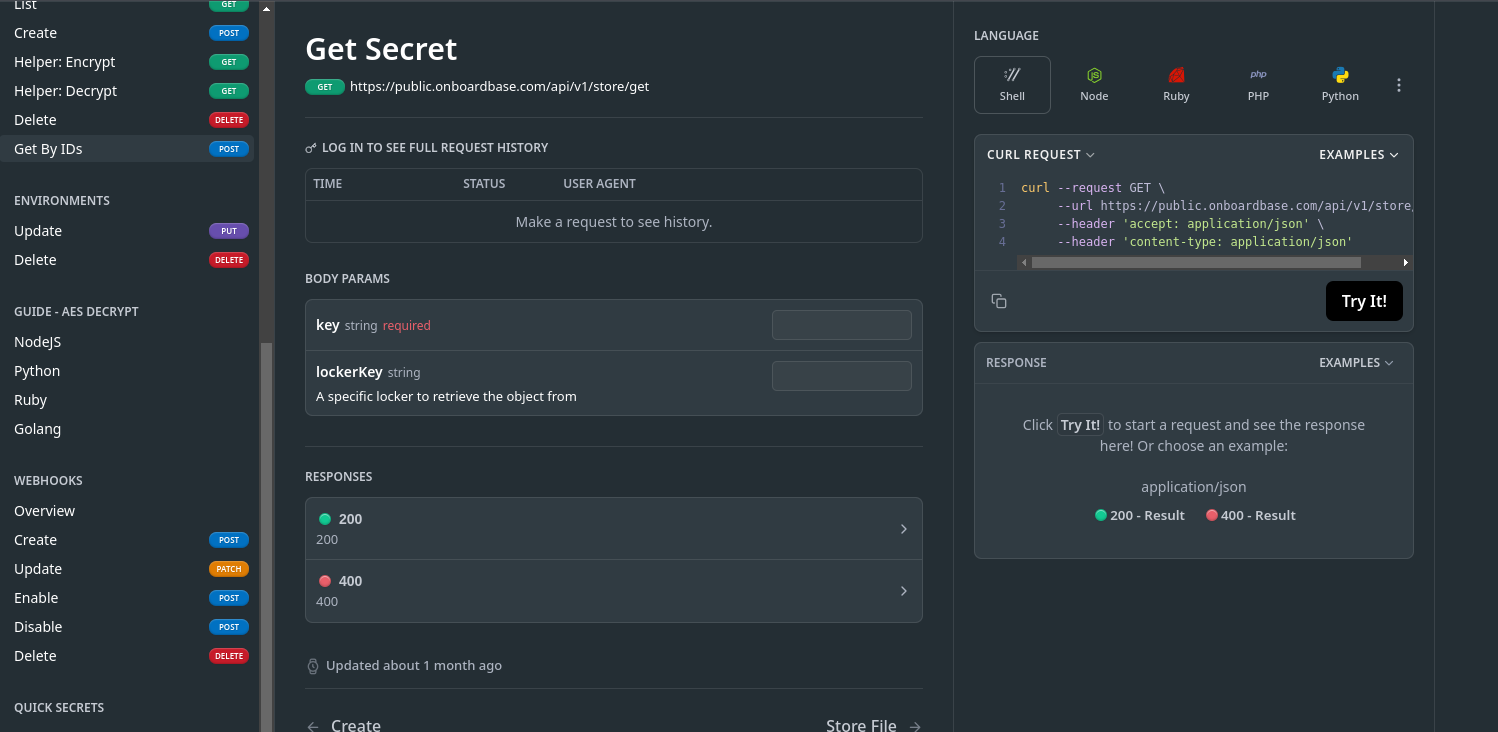Open Webhooks Enable page
This screenshot has height=732, width=1498.
[127, 598]
